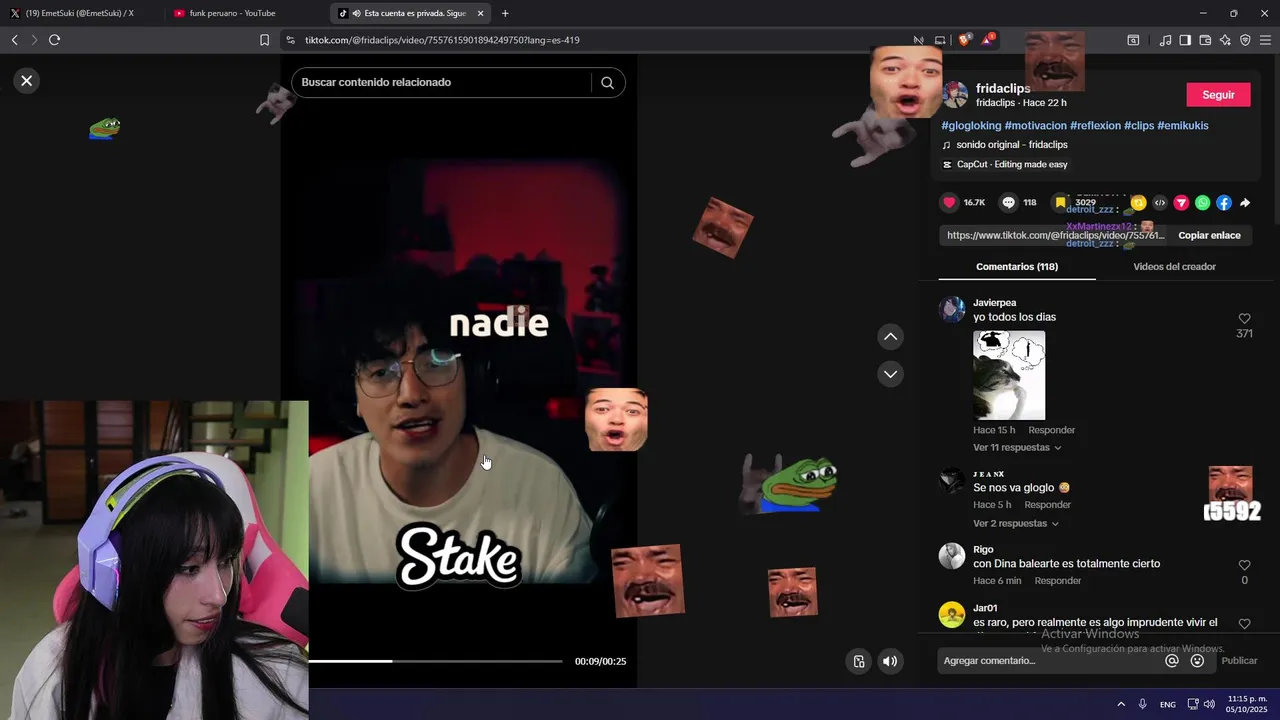Viewport: 1280px width, 720px height.
Task: Open the fridaclips profile name
Action: pos(1003,89)
